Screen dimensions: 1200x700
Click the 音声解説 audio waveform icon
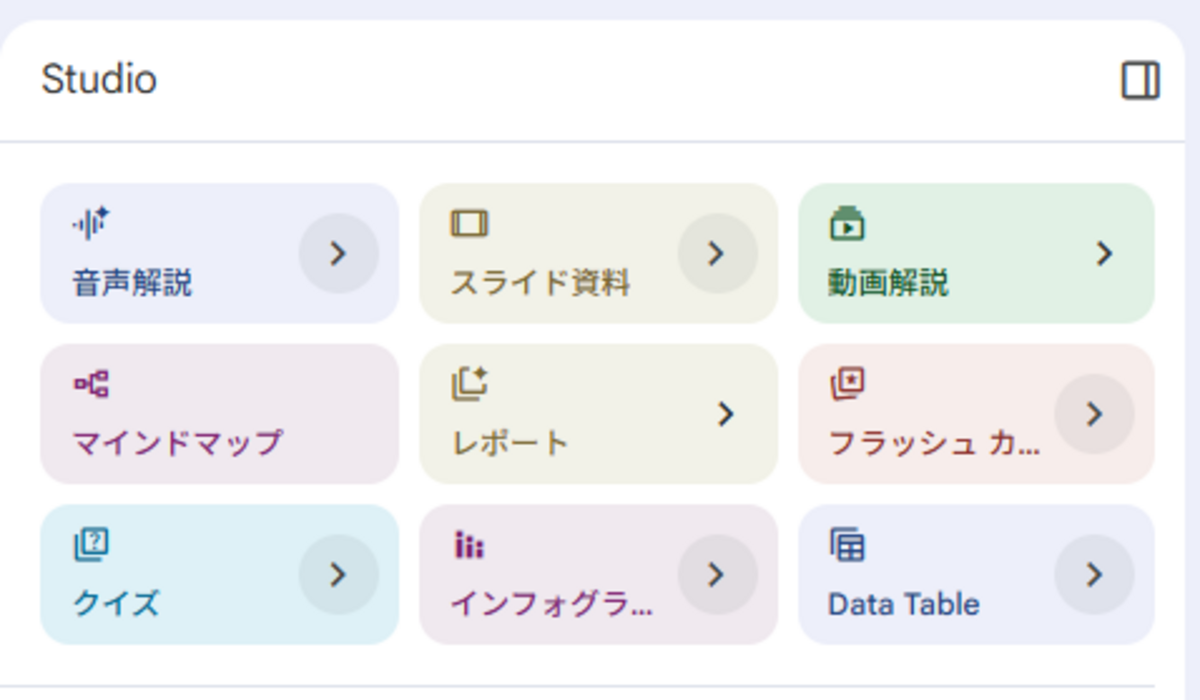point(90,223)
